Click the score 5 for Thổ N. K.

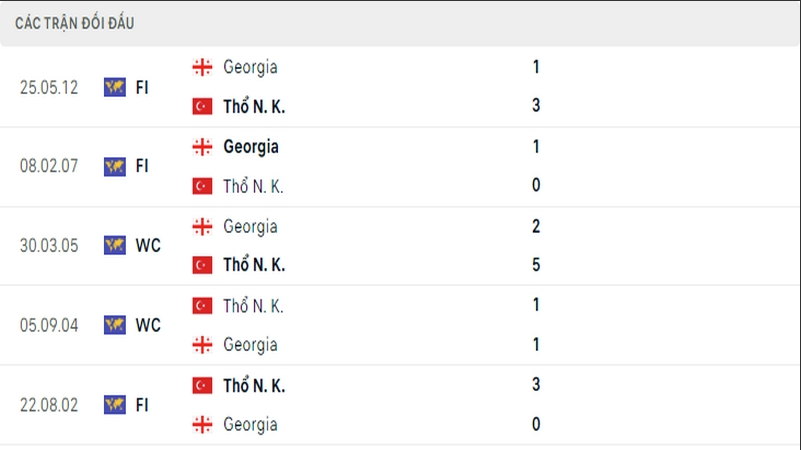click(x=536, y=265)
